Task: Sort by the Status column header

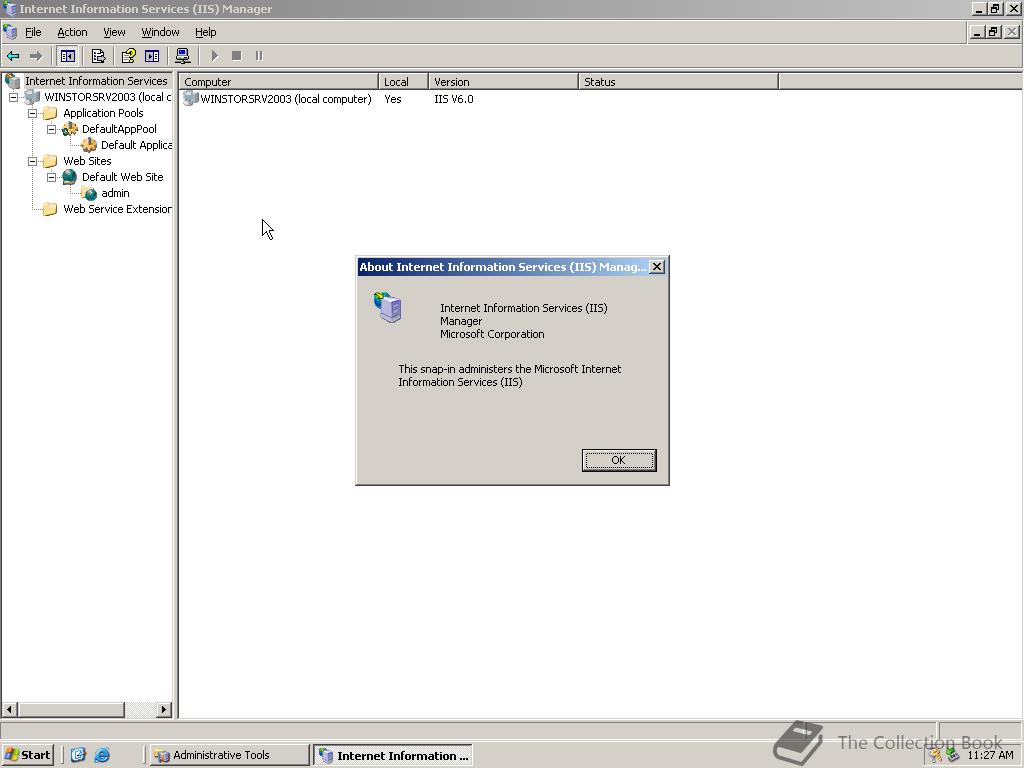Action: [678, 82]
